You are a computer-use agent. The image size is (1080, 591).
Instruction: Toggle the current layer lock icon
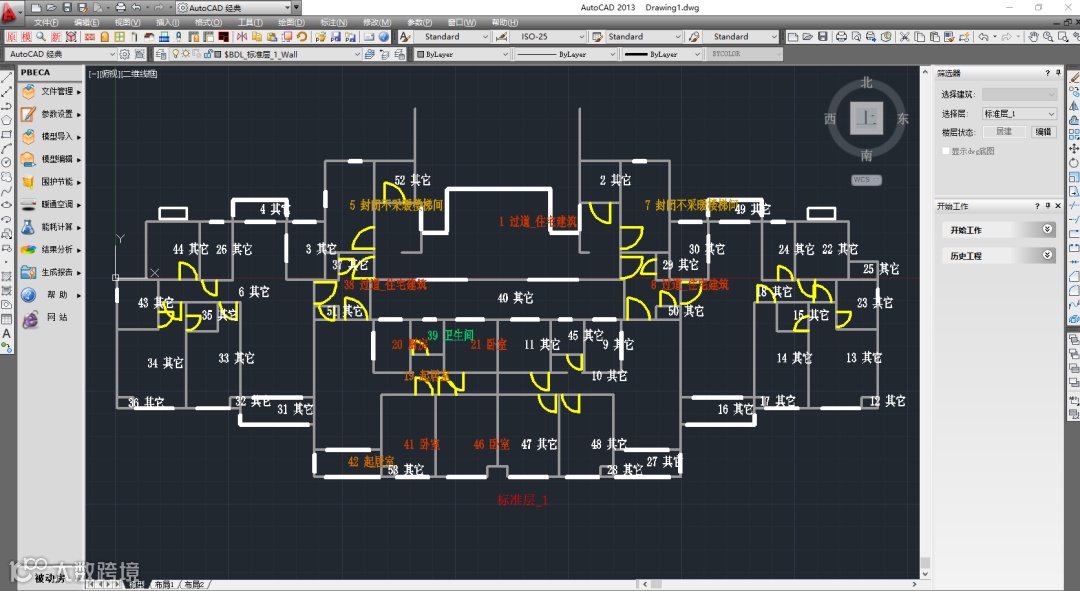coord(207,54)
